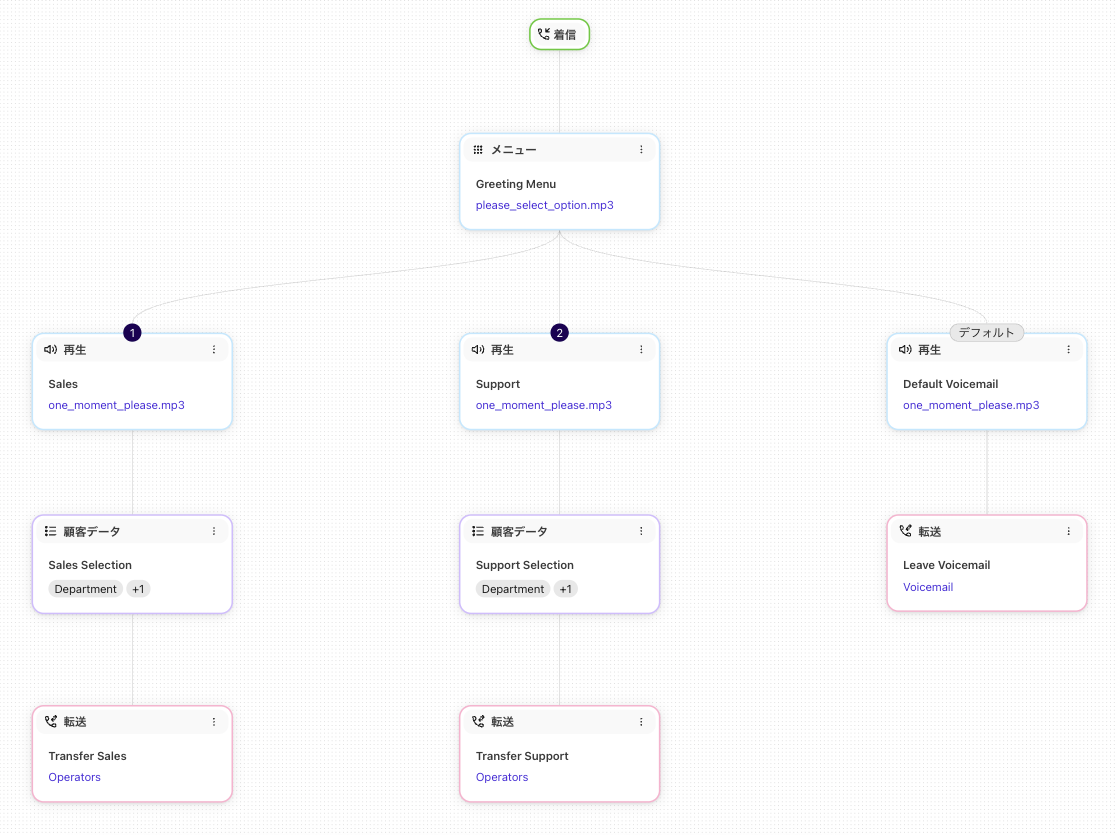This screenshot has width=1117, height=835.
Task: Open the please_select_option.mp3 link
Action: tap(544, 204)
